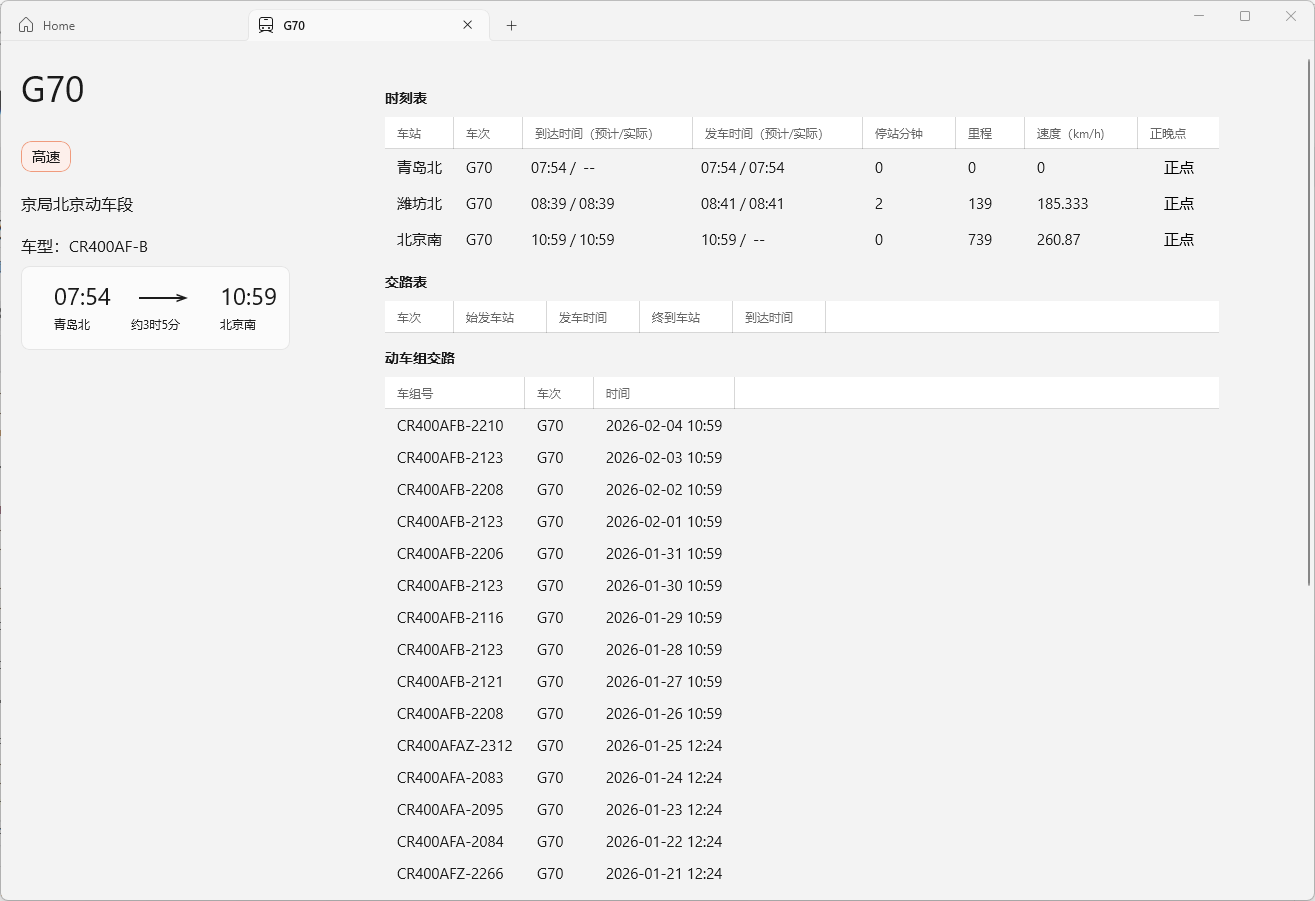The image size is (1315, 901).
Task: Open a new tab with the plus icon
Action: point(511,24)
